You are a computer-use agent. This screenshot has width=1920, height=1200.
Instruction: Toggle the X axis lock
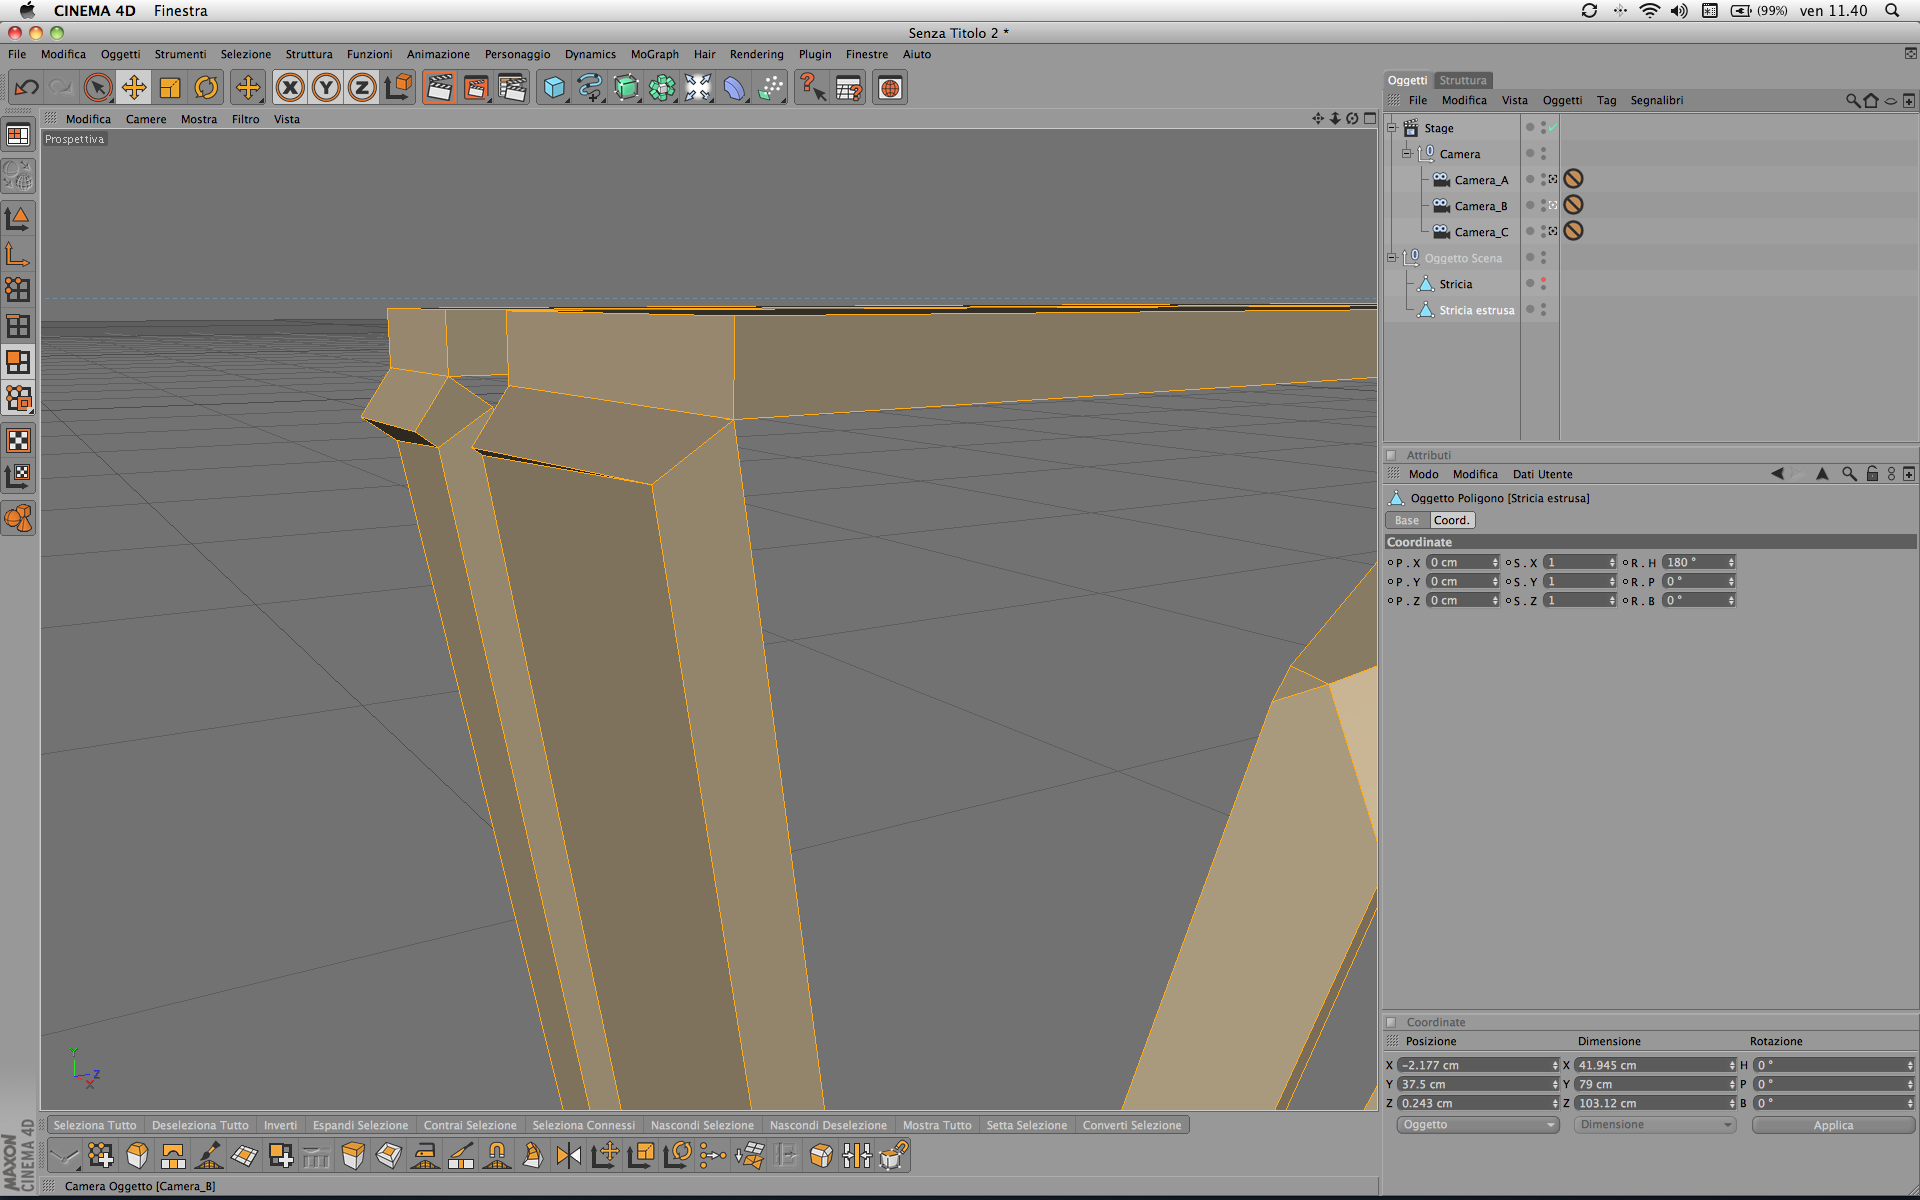pyautogui.click(x=290, y=88)
